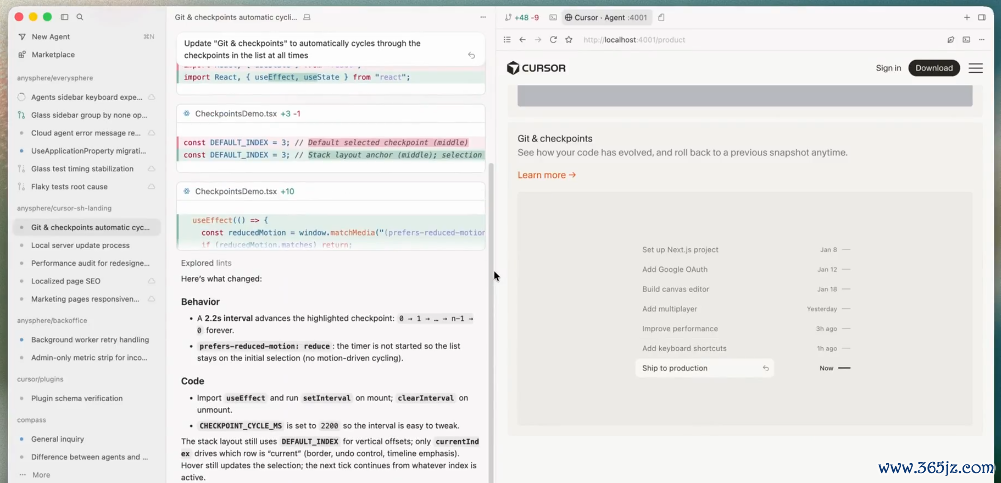Screen dimensions: 1001x483
Task: Select Set up Next.js project checkpoint
Action: tap(680, 249)
